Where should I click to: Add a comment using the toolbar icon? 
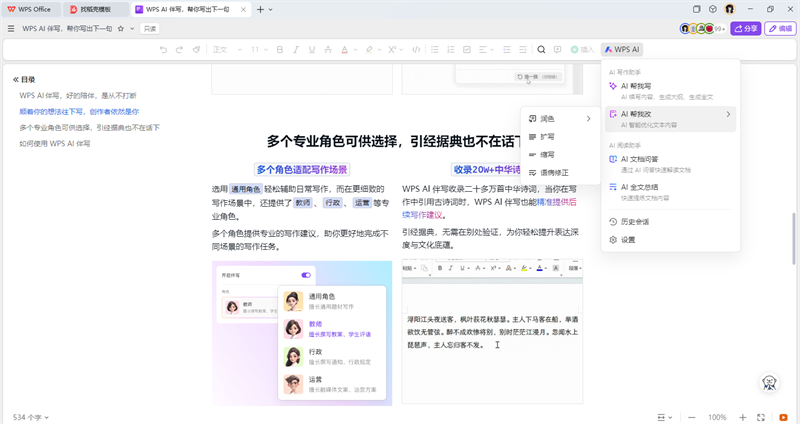pos(558,49)
